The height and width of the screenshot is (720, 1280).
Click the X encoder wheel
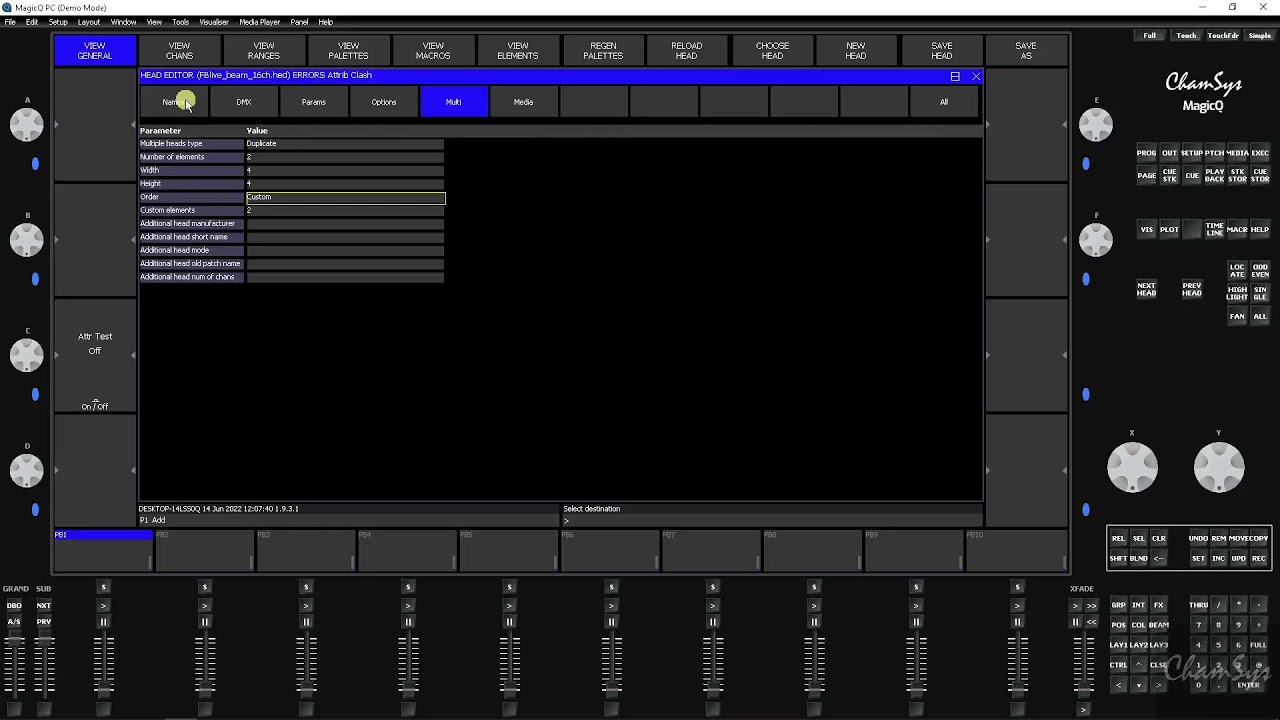pyautogui.click(x=1132, y=467)
